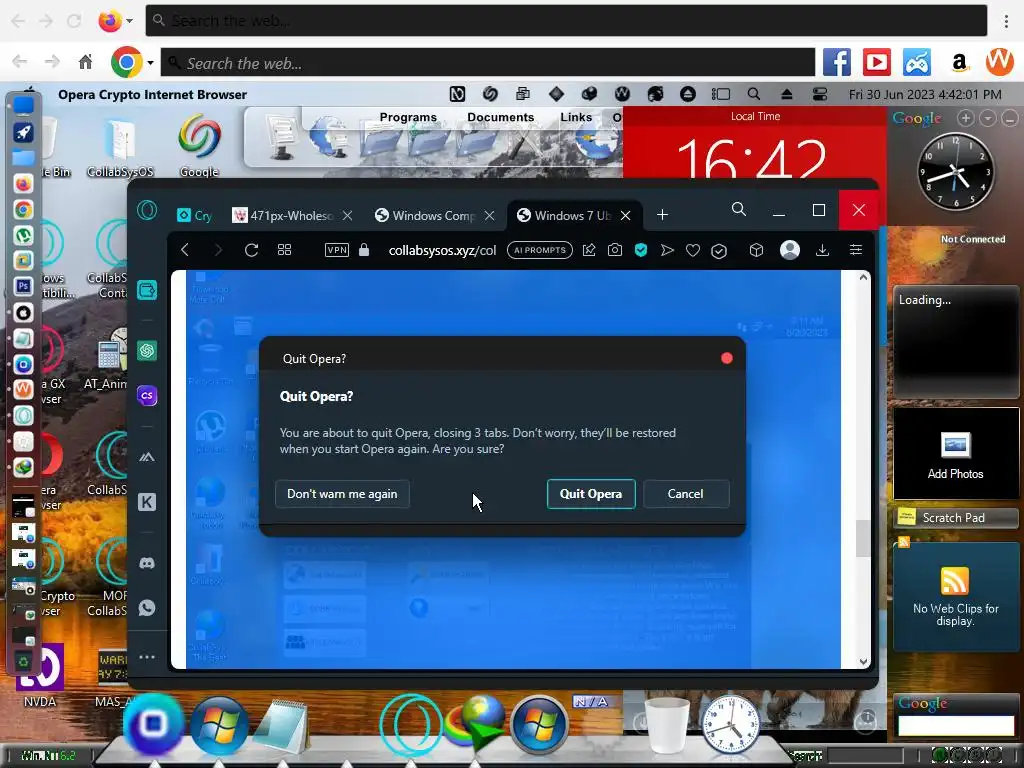Go back in Opera browser
1024x768 pixels.
click(185, 250)
